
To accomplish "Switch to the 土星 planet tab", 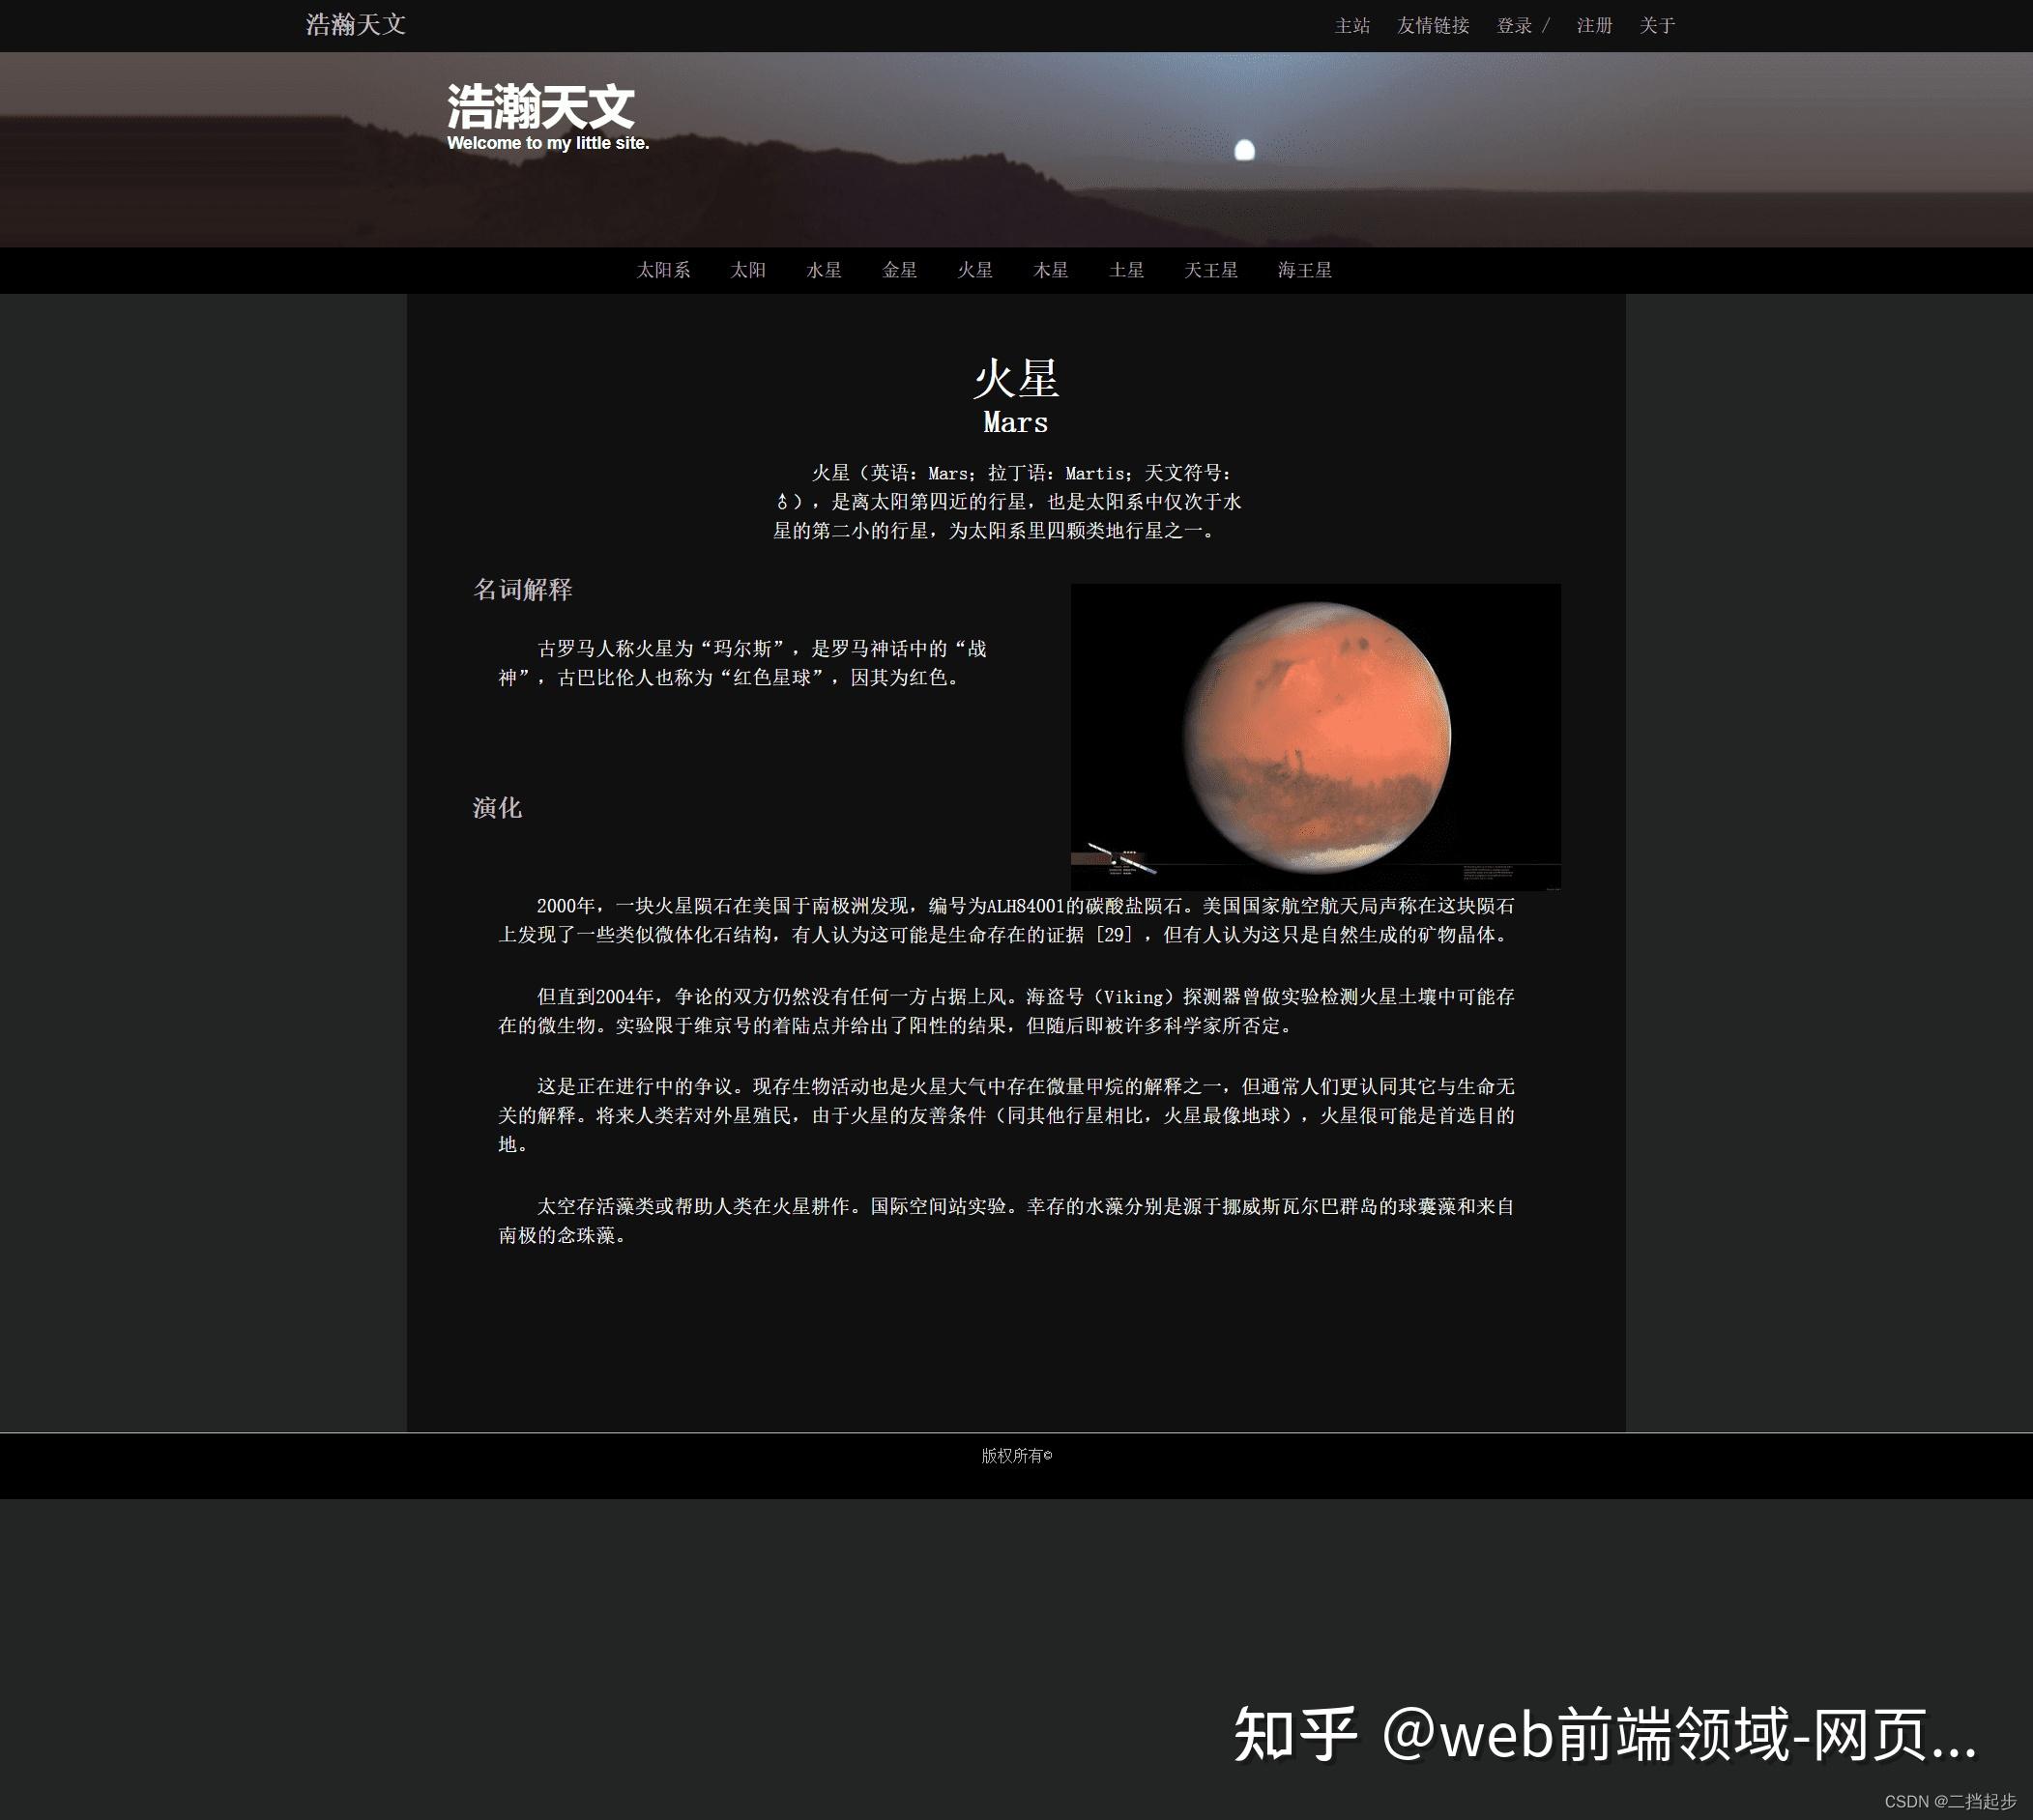I will click(x=1126, y=270).
